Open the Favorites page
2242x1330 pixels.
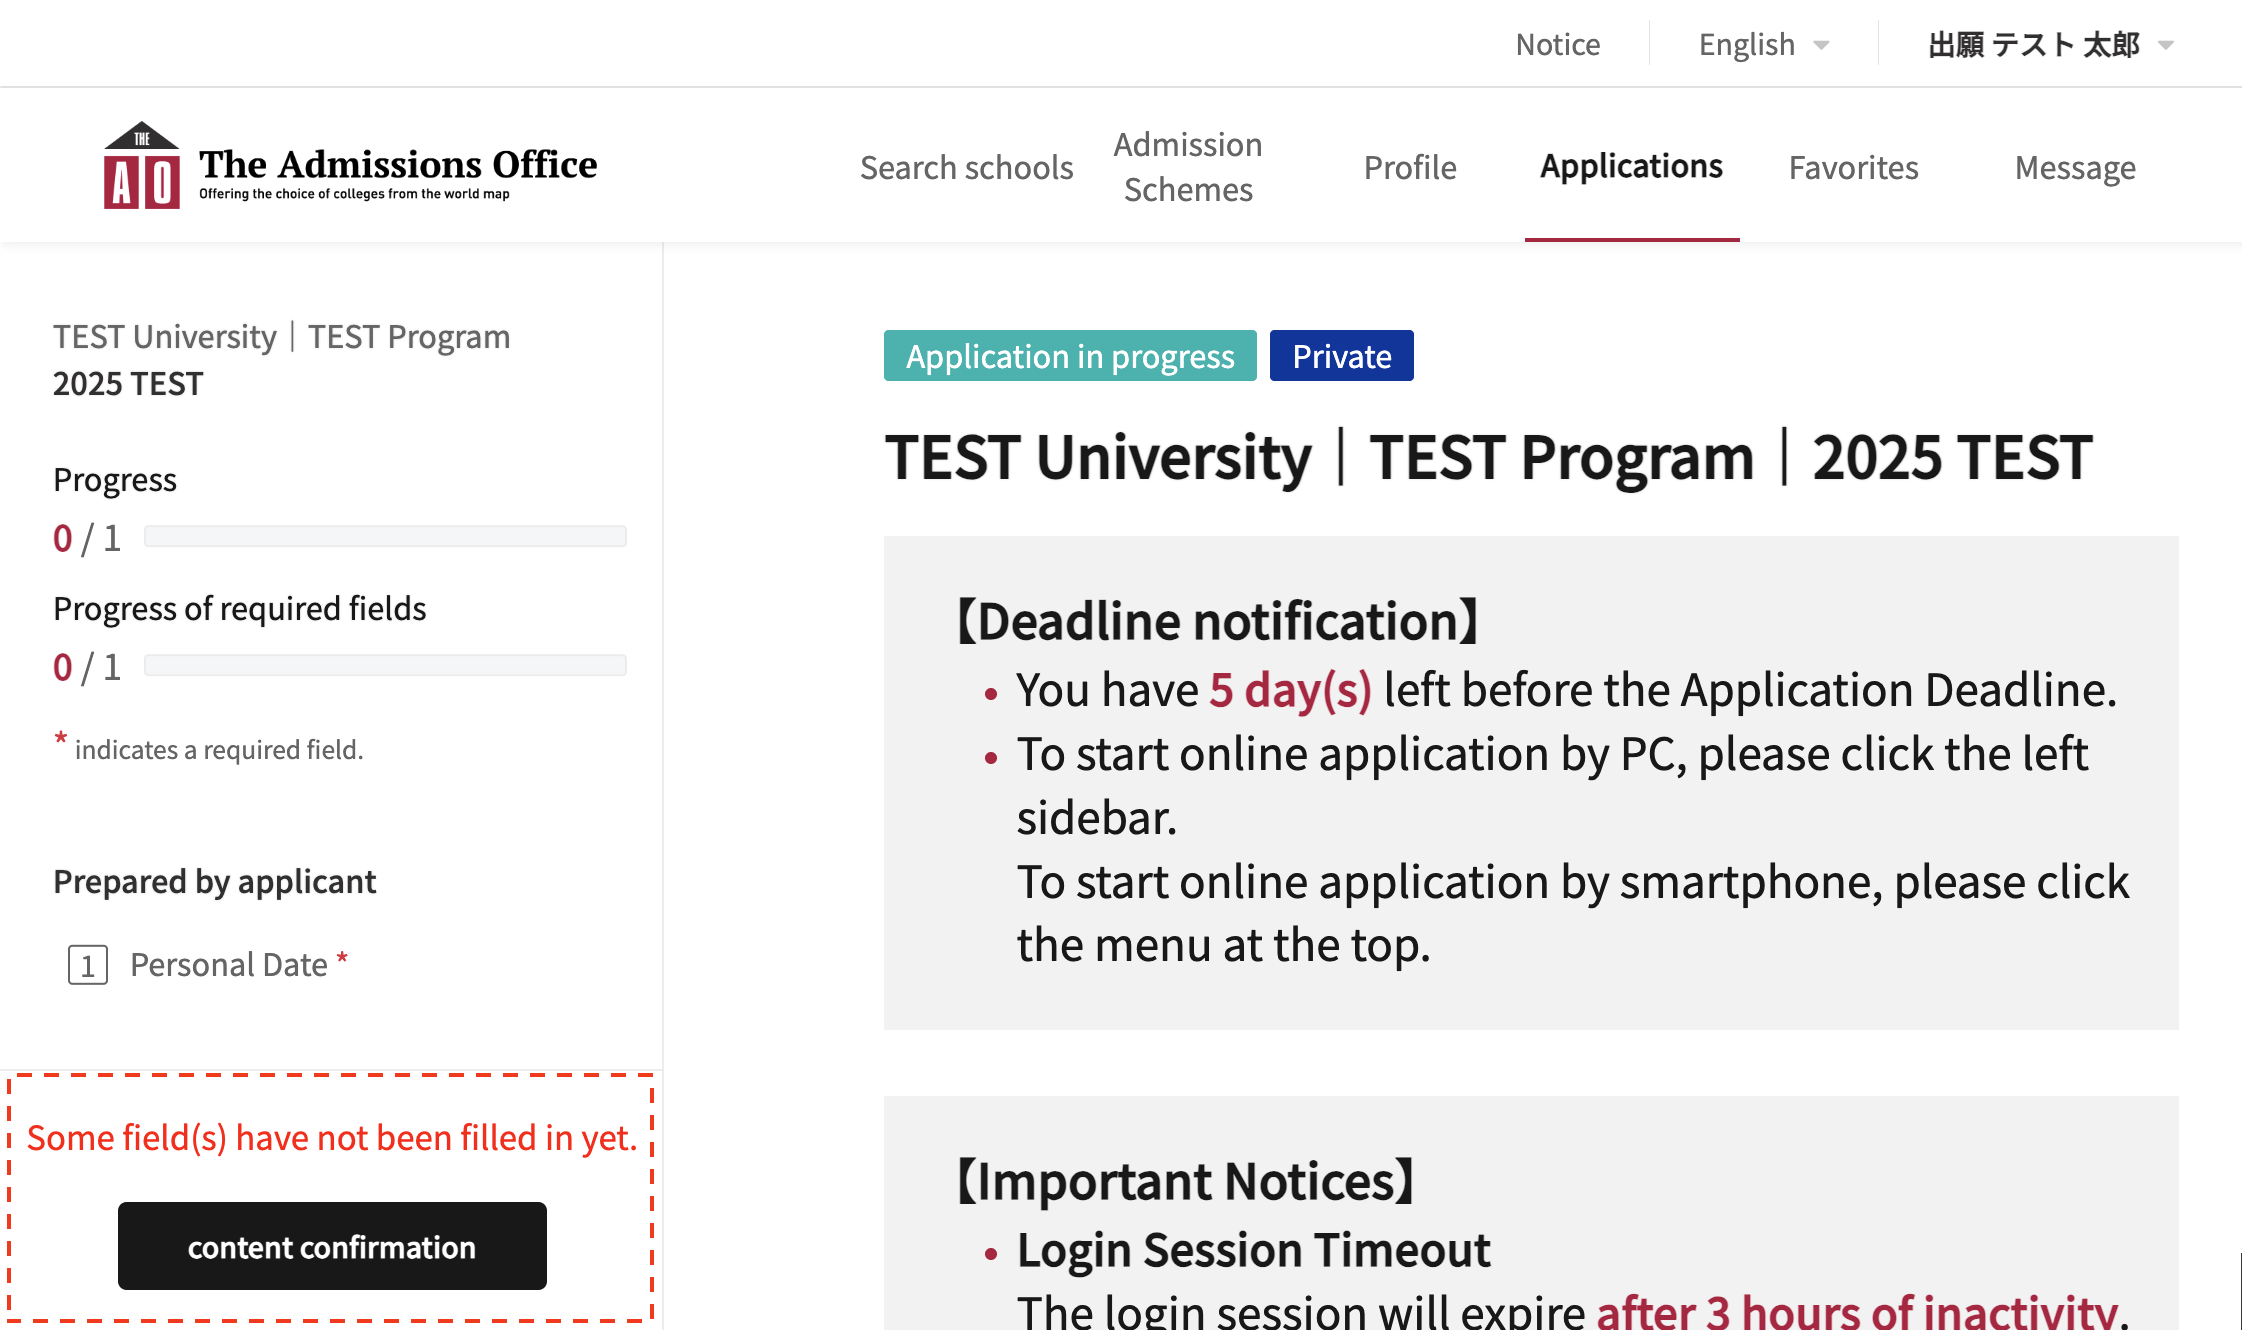pos(1853,167)
